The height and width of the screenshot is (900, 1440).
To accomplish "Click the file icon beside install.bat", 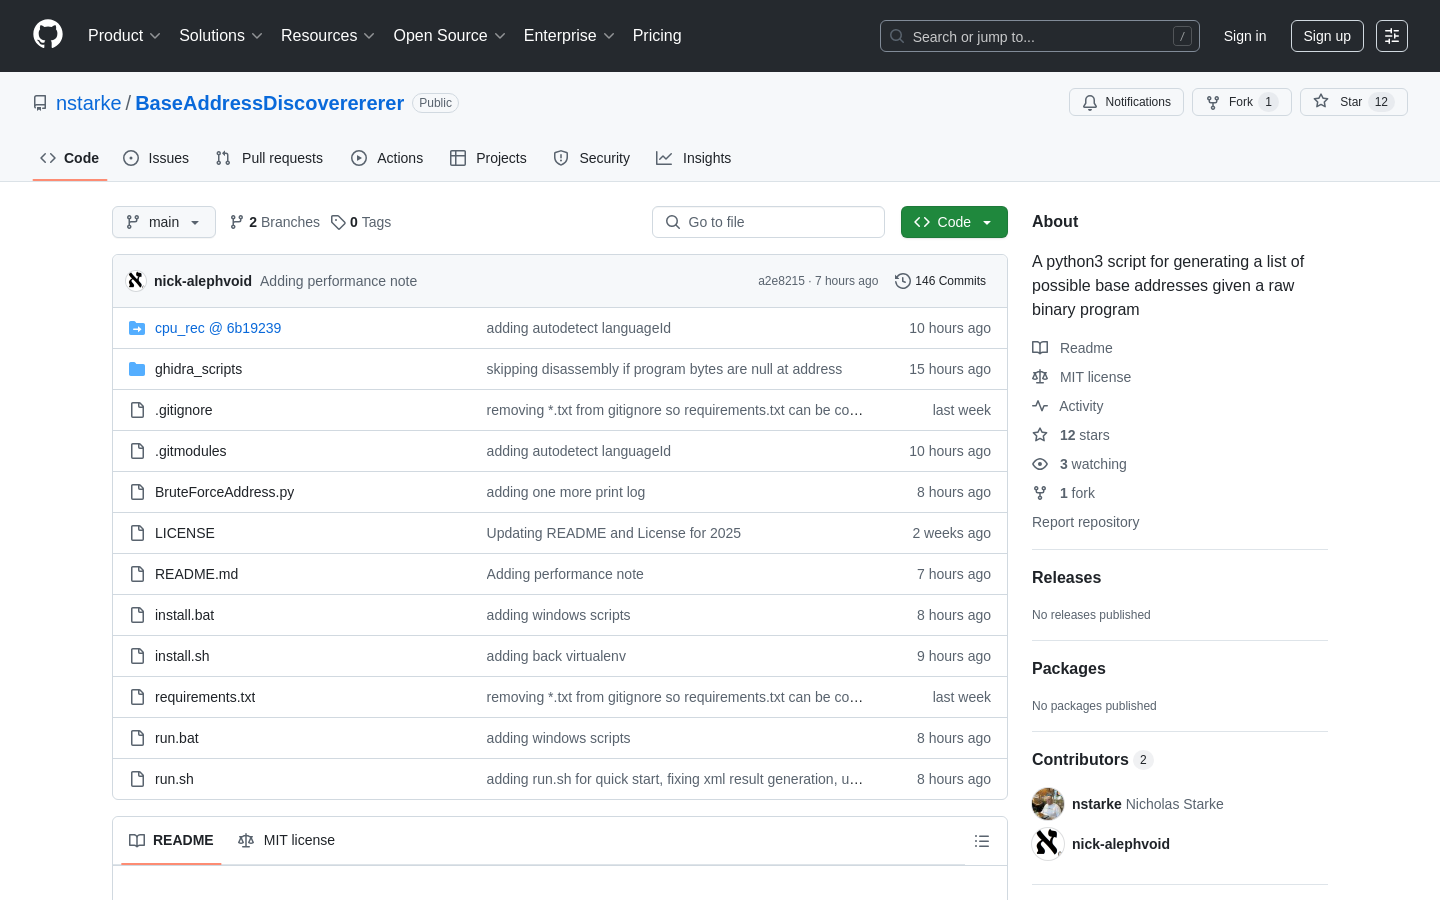I will coord(137,615).
